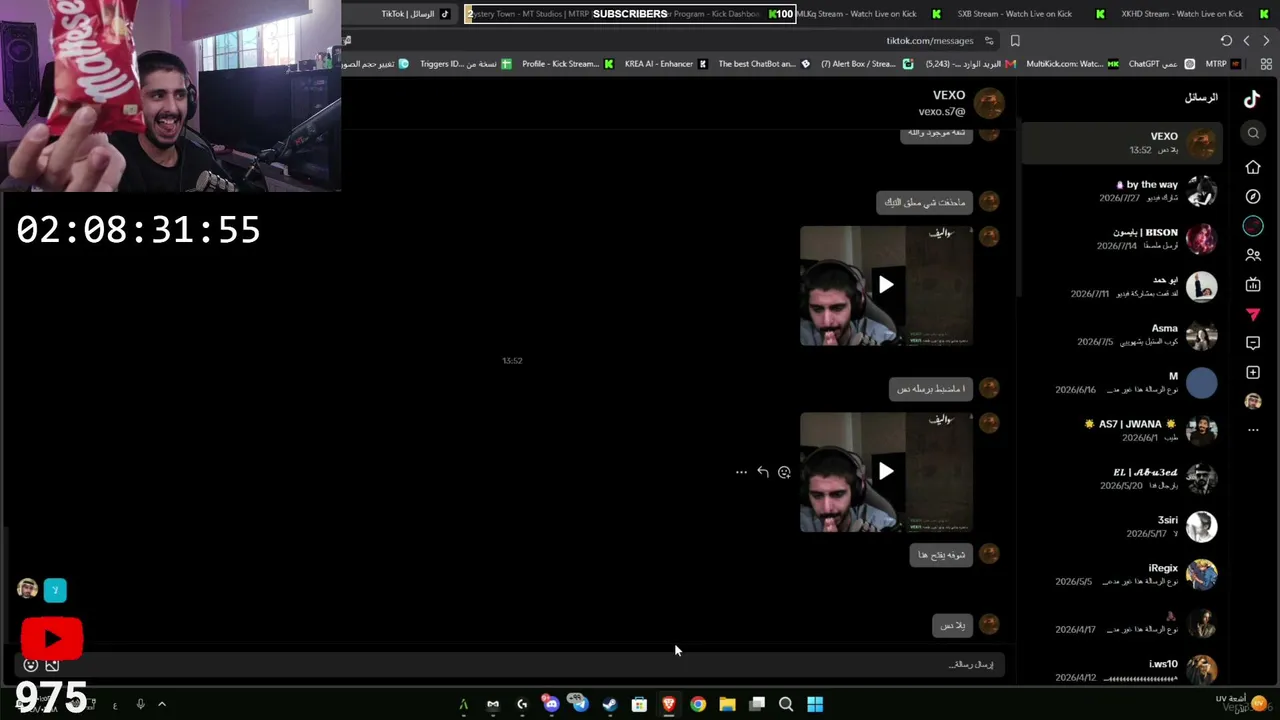Open the MTRP bookmark
This screenshot has width=1280, height=720.
click(x=1223, y=64)
